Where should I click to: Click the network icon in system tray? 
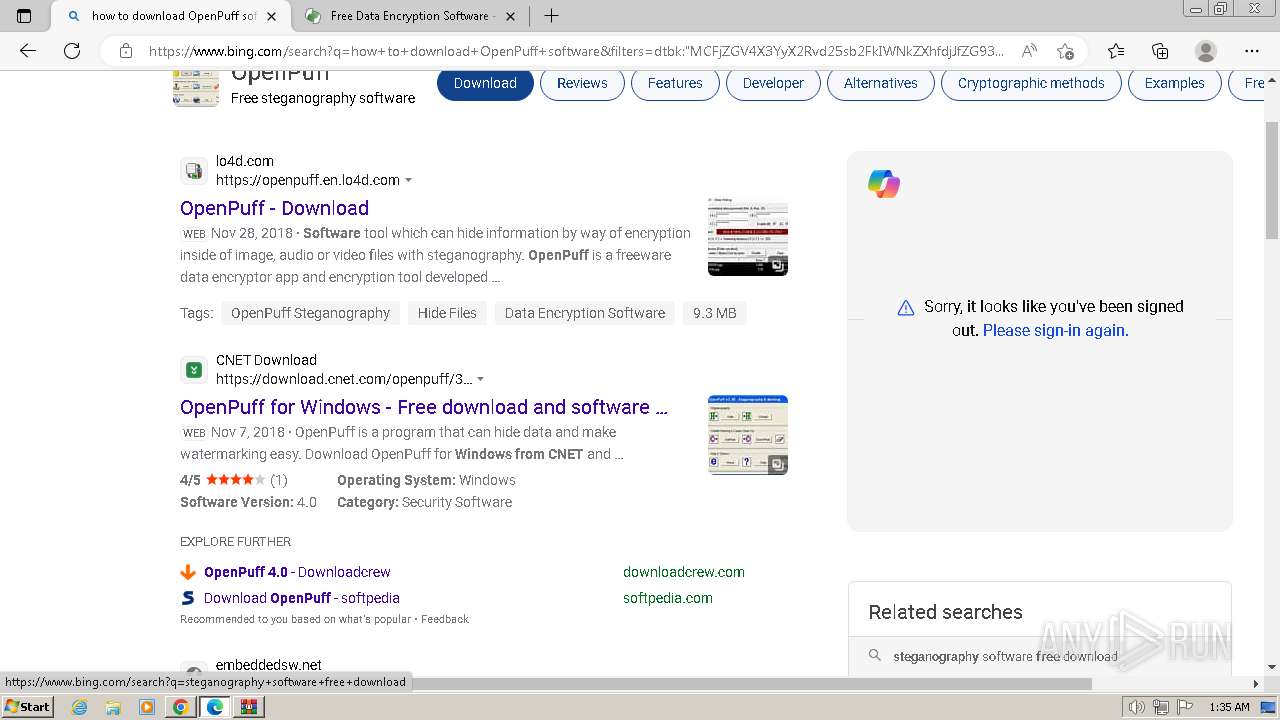pos(1160,707)
